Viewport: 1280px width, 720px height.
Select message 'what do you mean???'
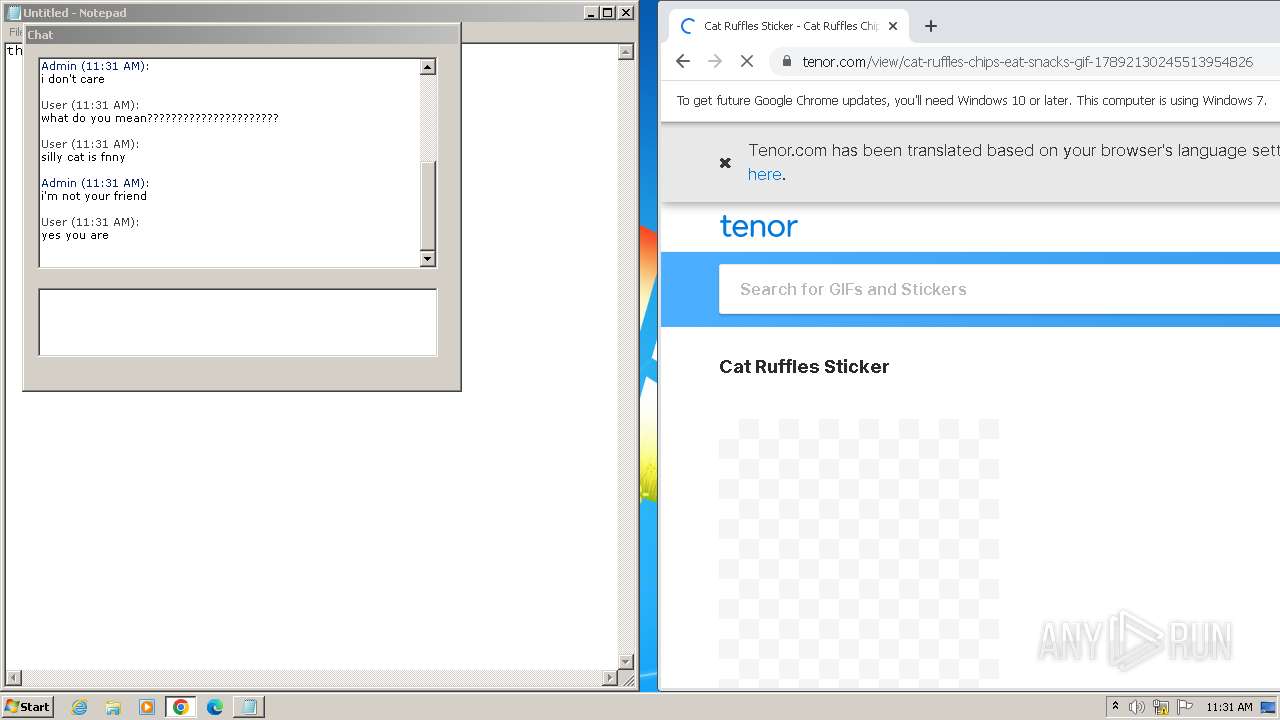tap(160, 118)
